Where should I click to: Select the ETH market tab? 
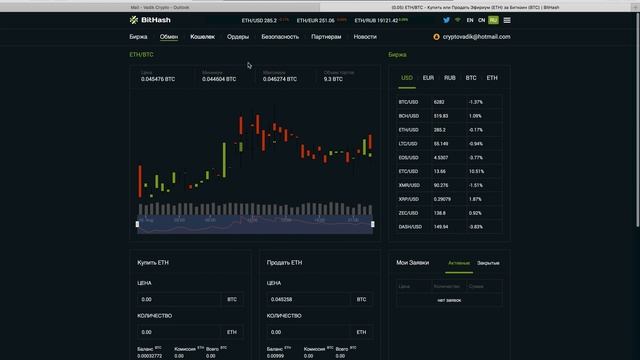[x=492, y=78]
